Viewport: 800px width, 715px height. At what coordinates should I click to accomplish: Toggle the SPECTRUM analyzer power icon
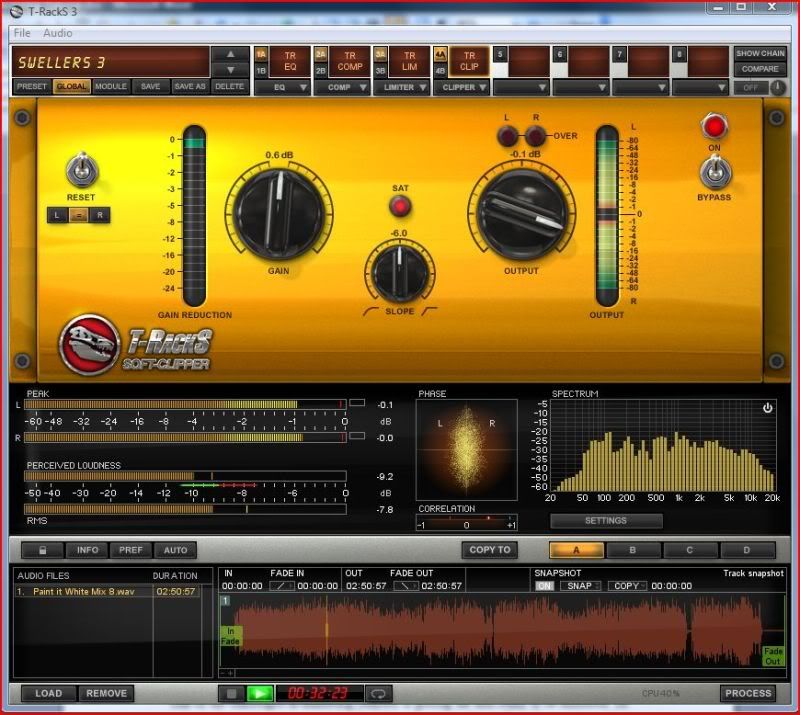(767, 408)
